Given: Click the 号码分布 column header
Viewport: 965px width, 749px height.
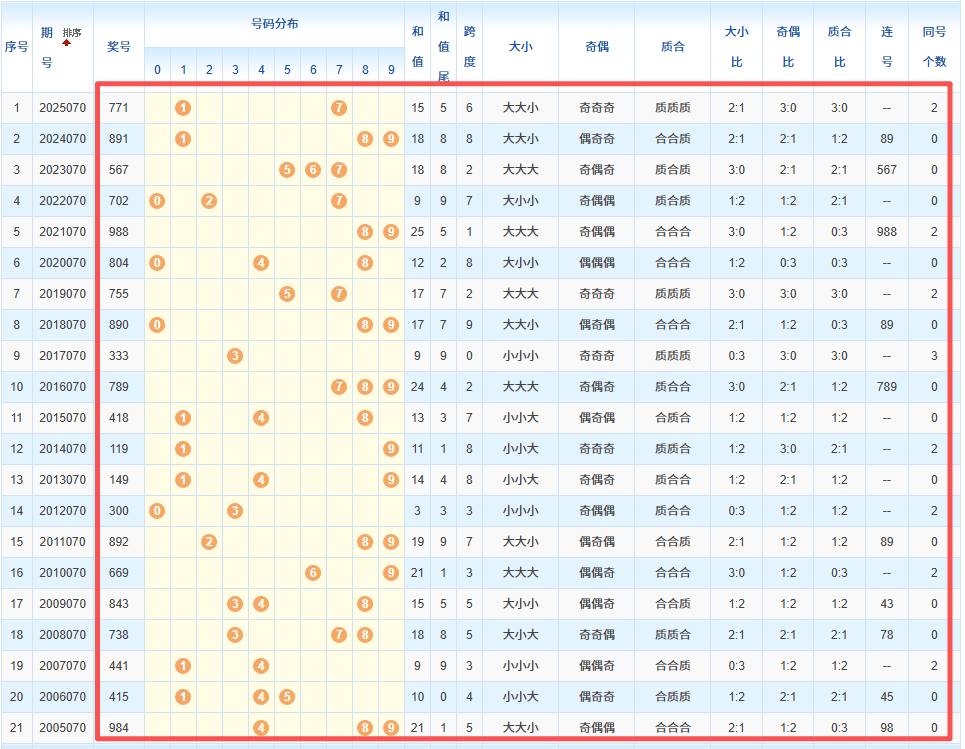Looking at the screenshot, I should (274, 22).
